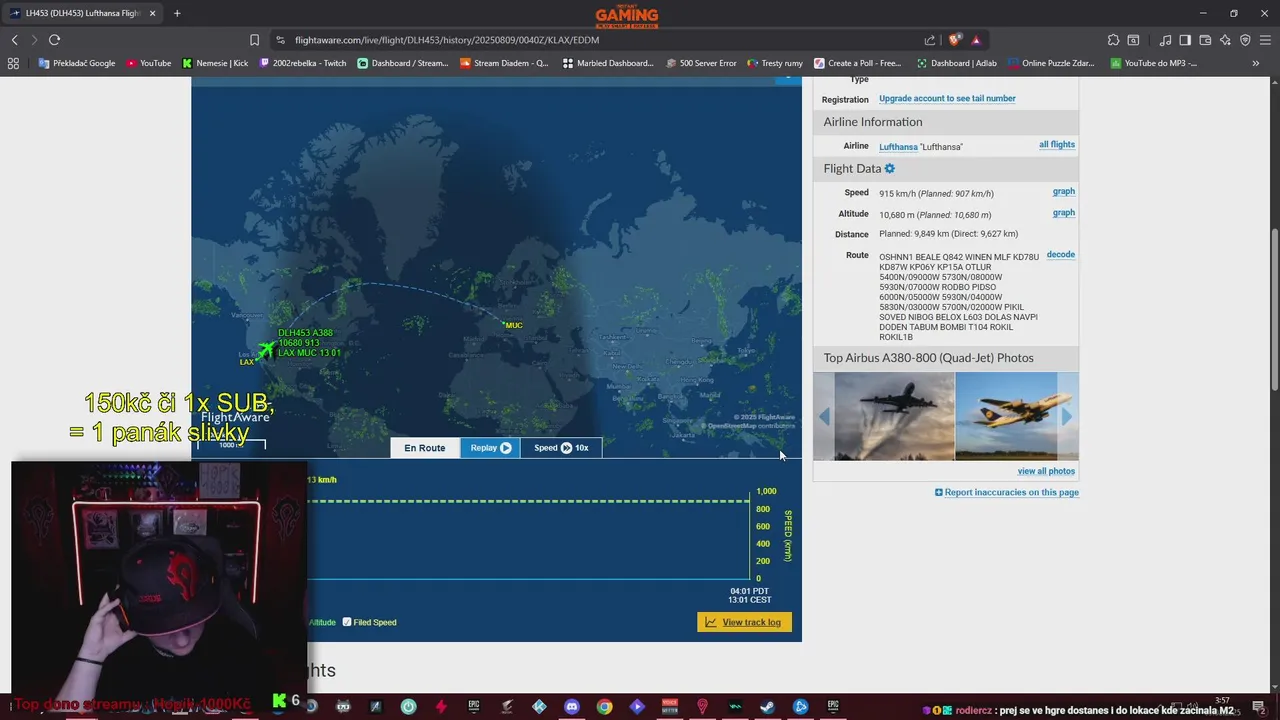Toggle the browser sidebar panel icon

[x=1185, y=40]
